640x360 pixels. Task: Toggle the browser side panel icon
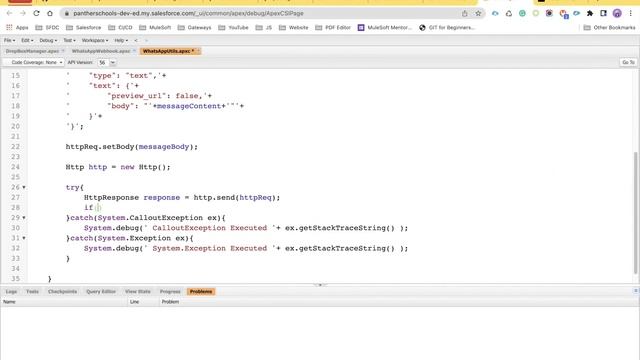(603, 13)
